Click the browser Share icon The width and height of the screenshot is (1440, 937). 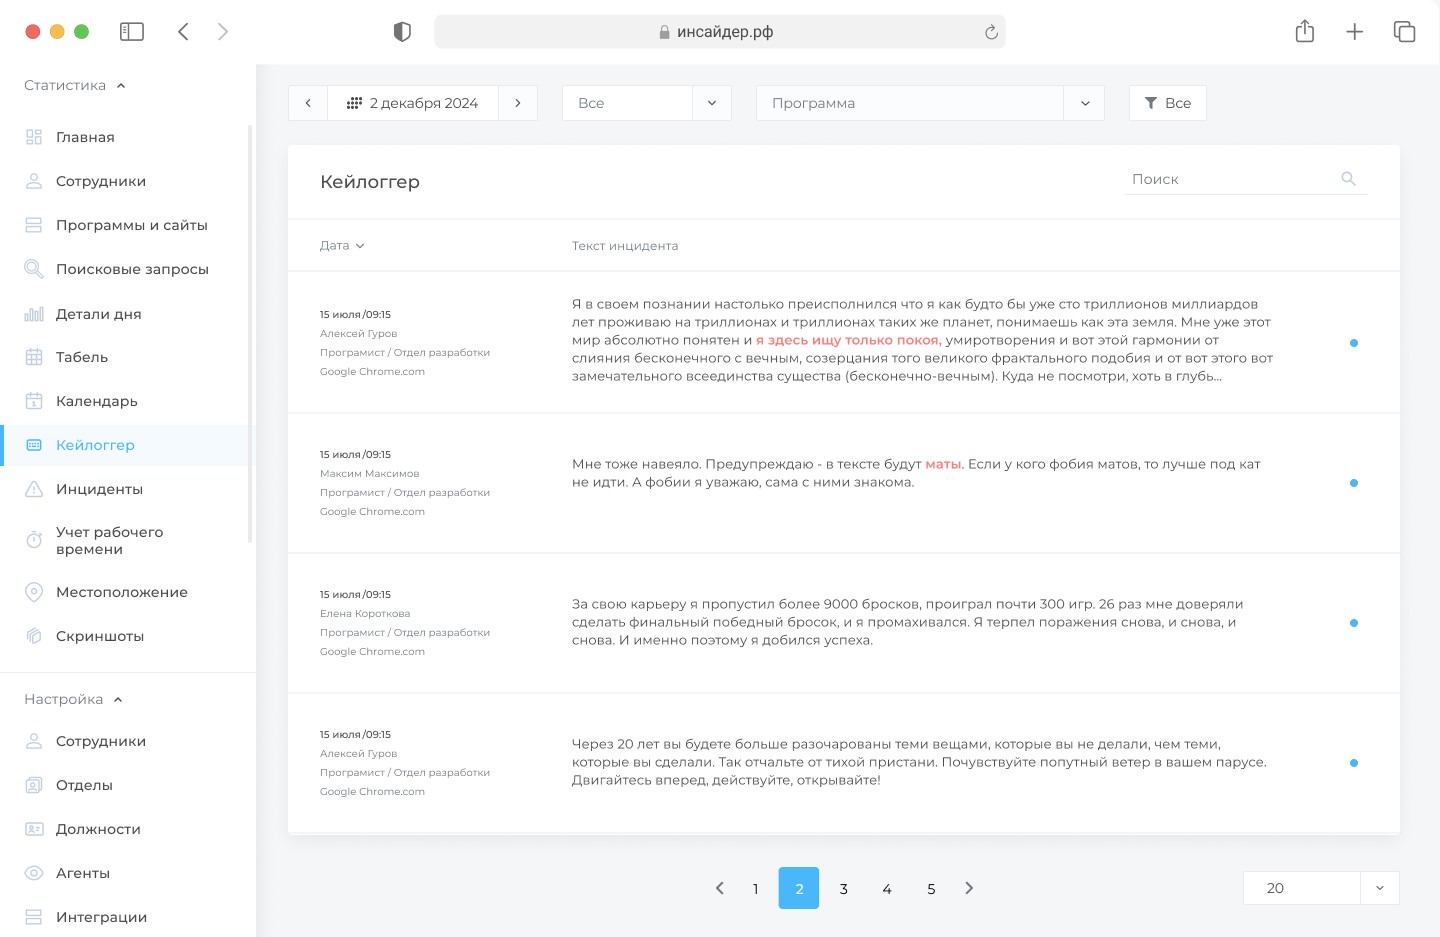coord(1305,31)
